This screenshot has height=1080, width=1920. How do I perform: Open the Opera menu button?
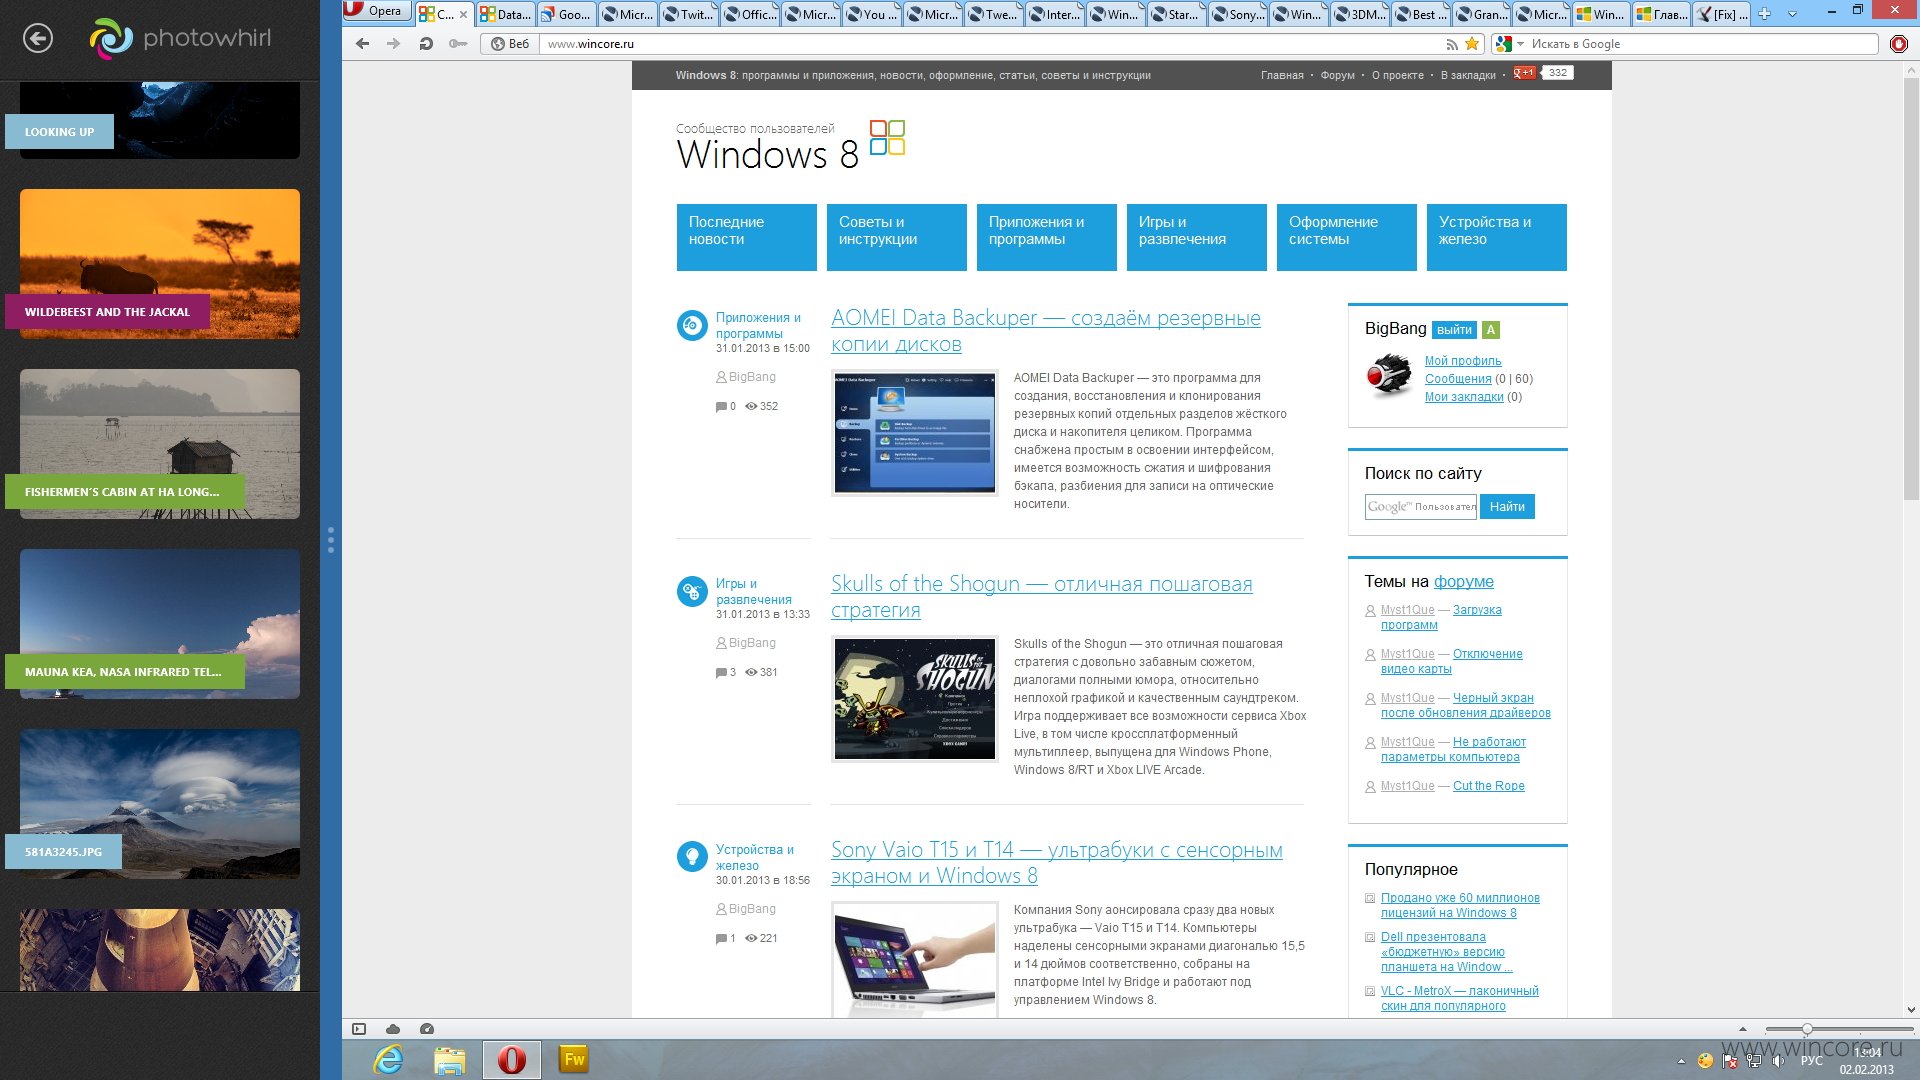(x=378, y=11)
